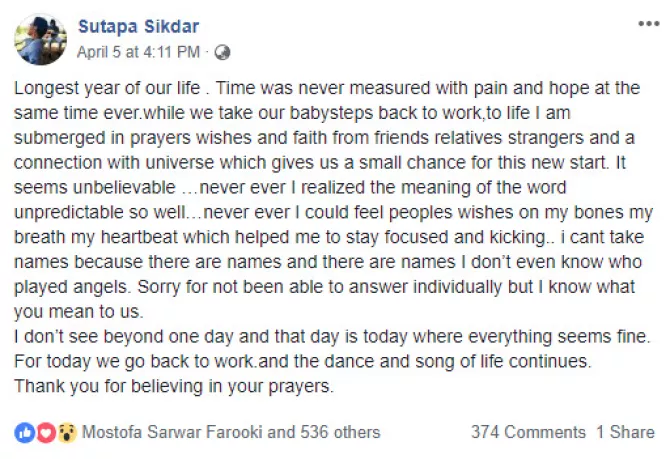This screenshot has width=670, height=459.
Task: View the 1 Share link
Action: point(626,432)
